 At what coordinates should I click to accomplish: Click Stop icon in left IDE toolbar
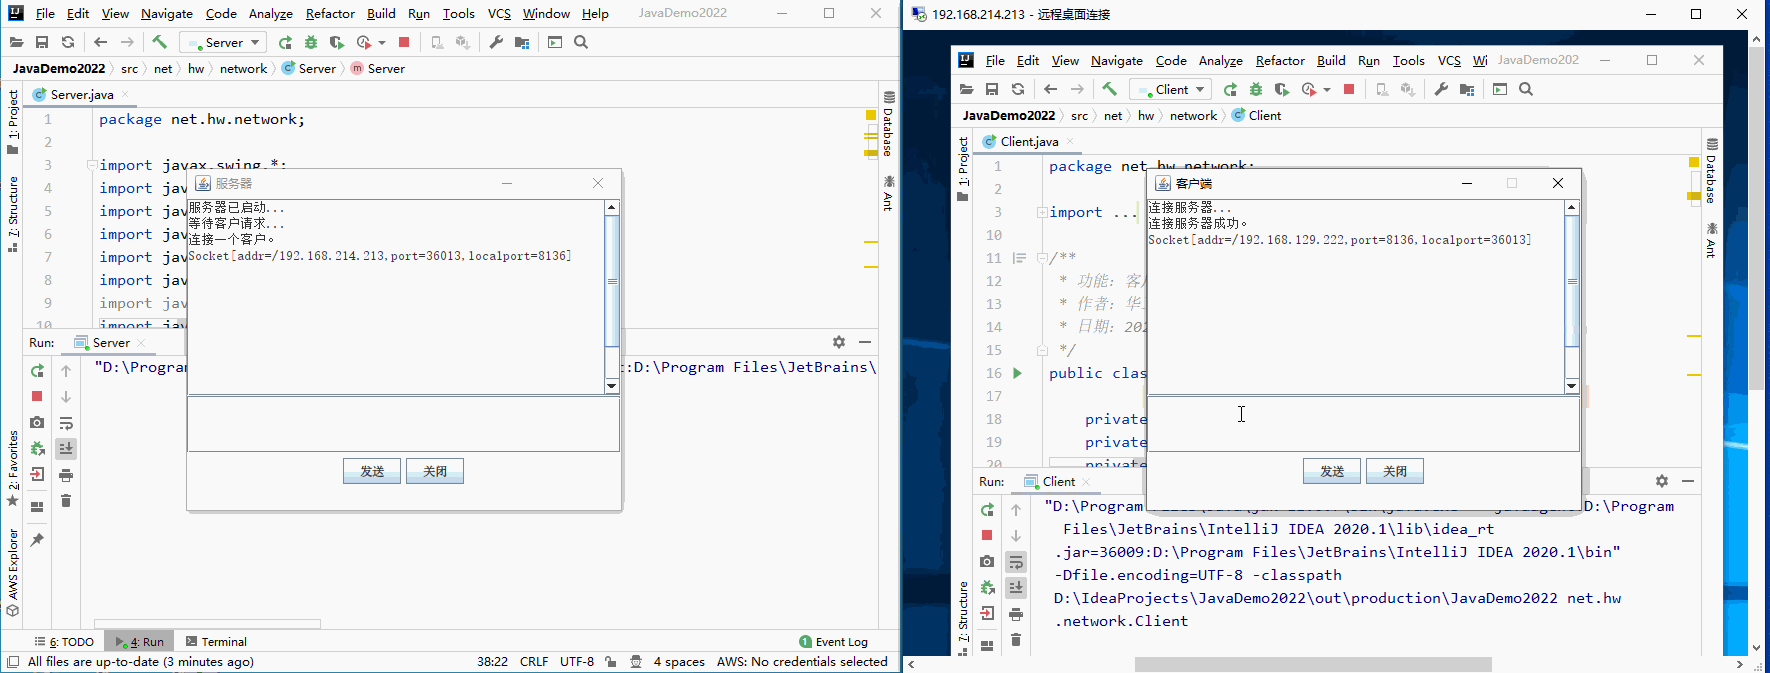coord(404,42)
